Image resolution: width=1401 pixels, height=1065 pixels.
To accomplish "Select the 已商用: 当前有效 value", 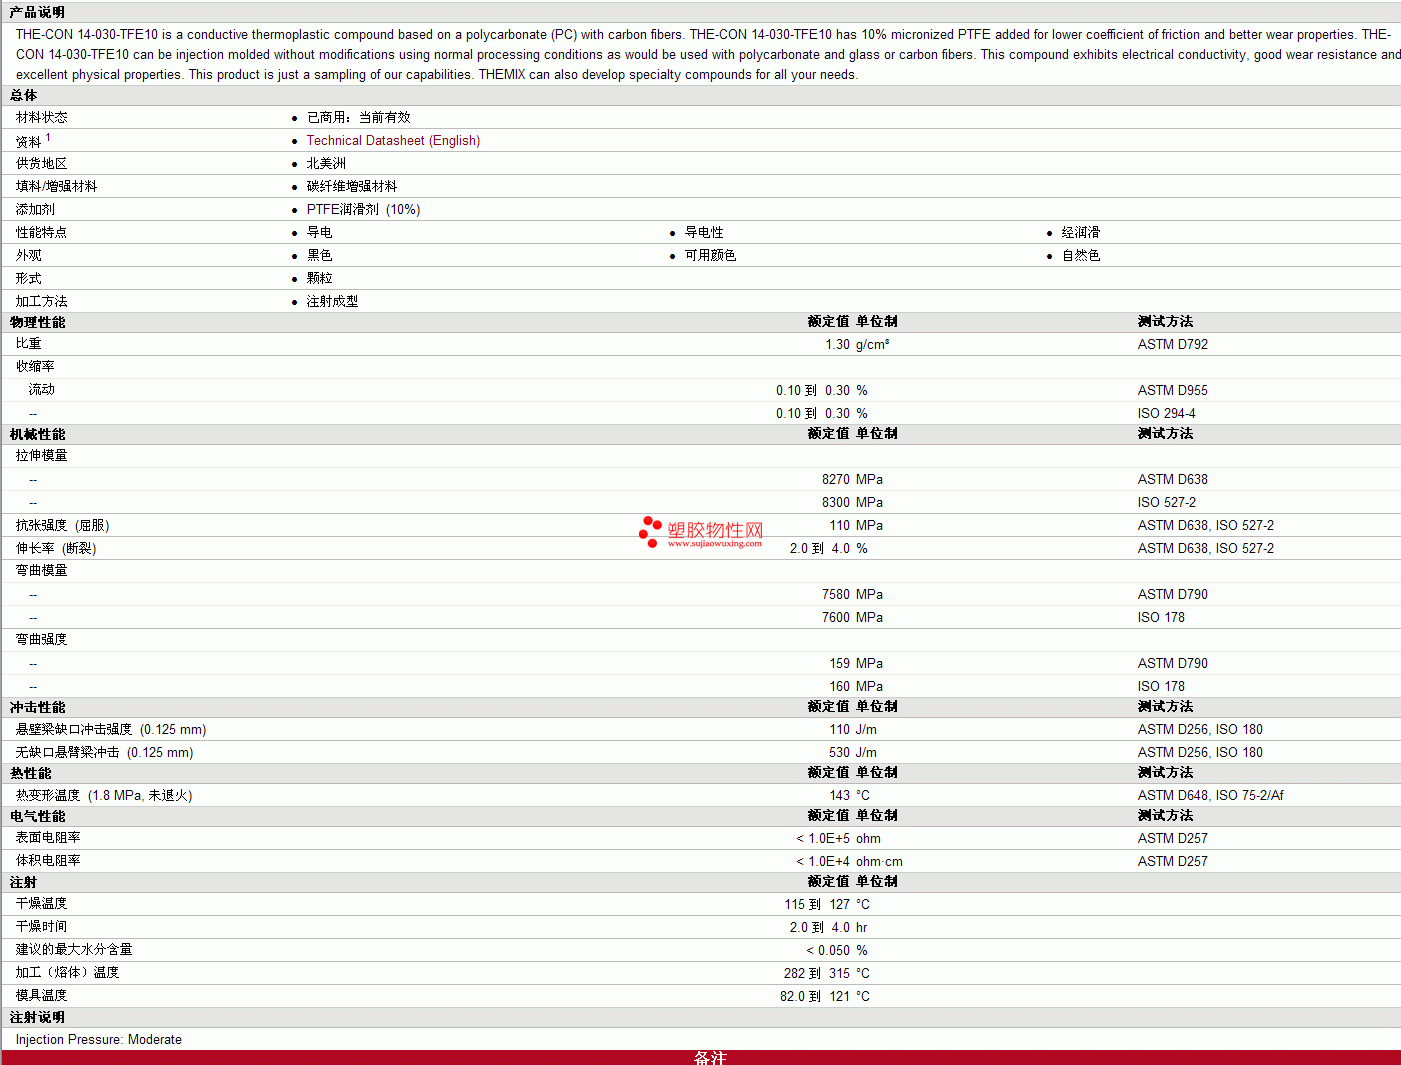I will click(359, 118).
